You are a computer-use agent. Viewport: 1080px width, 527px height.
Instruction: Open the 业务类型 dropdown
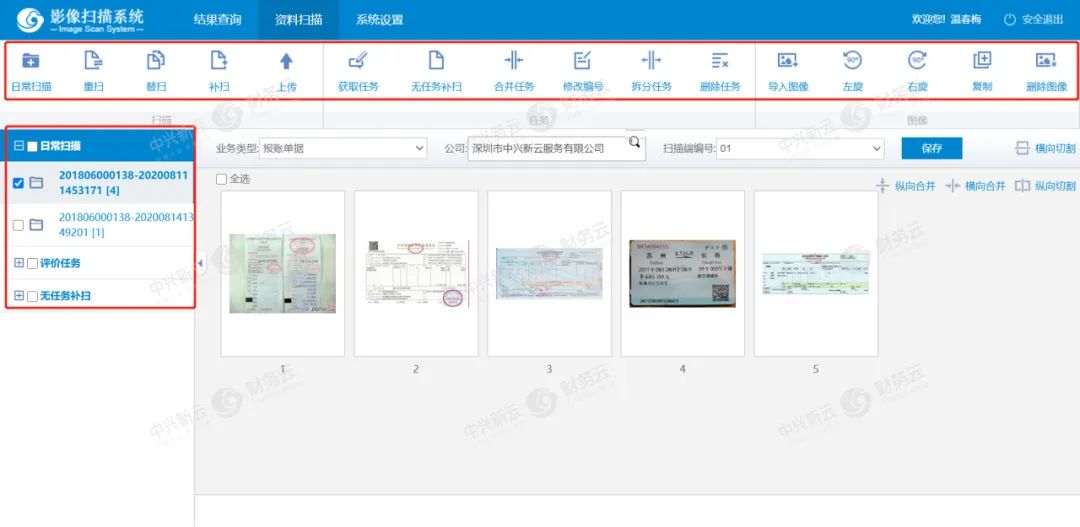point(343,148)
